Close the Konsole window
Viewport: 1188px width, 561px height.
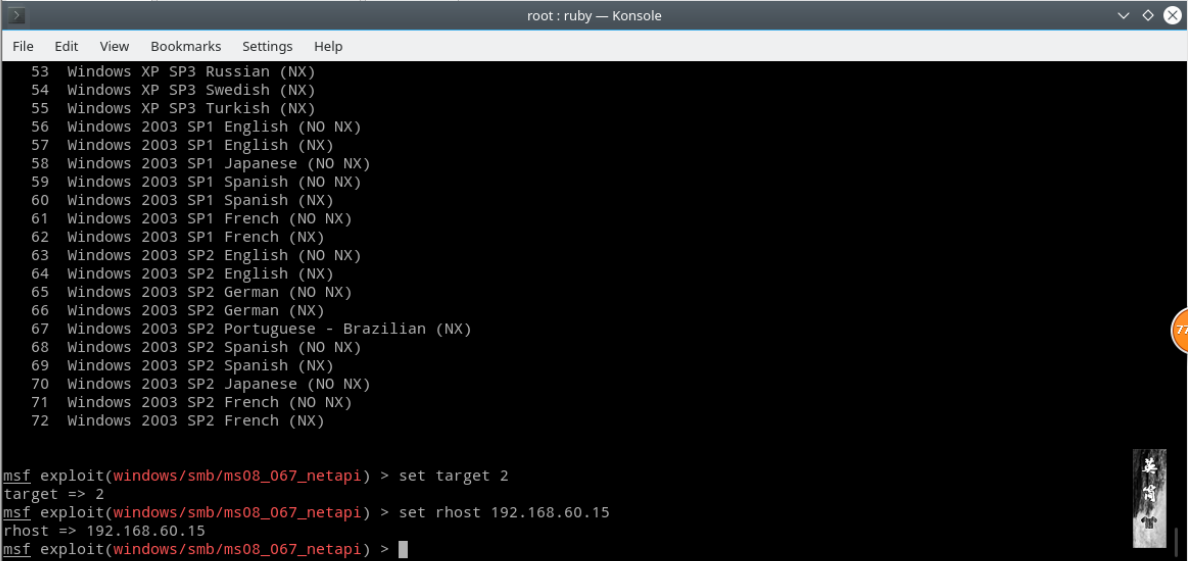pyautogui.click(x=1171, y=15)
